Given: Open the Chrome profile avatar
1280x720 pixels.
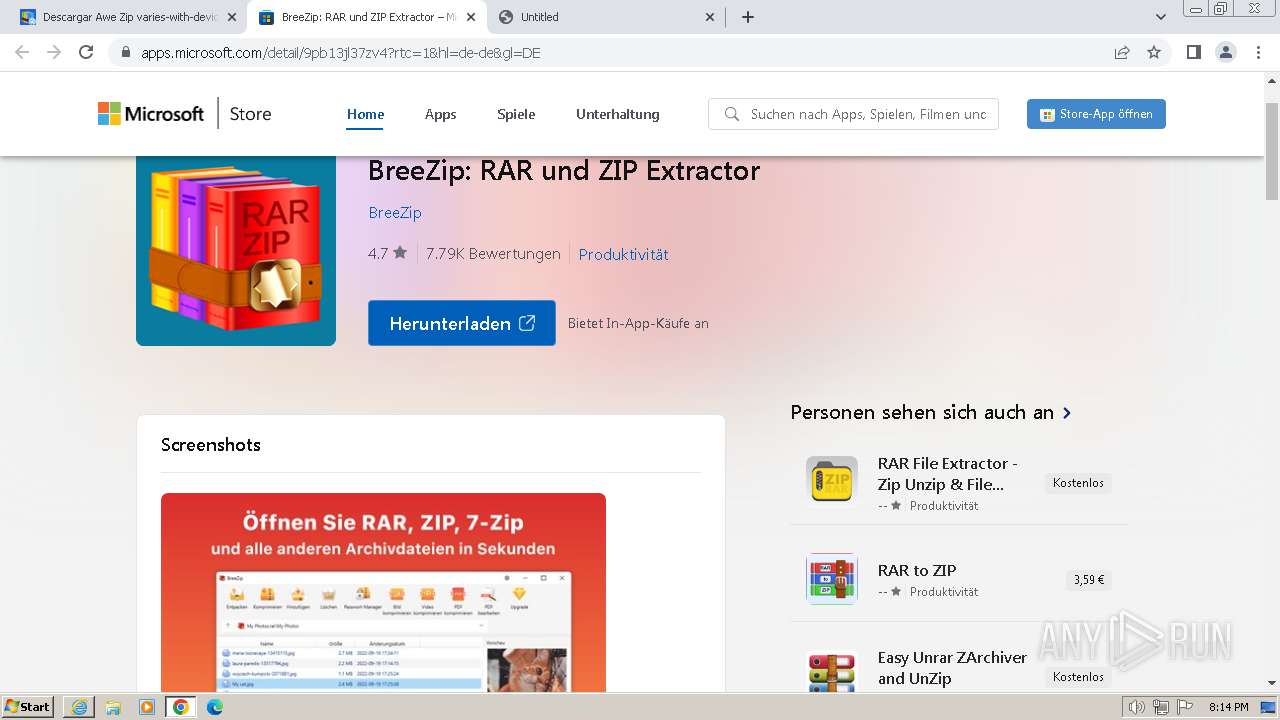Looking at the screenshot, I should 1225,52.
